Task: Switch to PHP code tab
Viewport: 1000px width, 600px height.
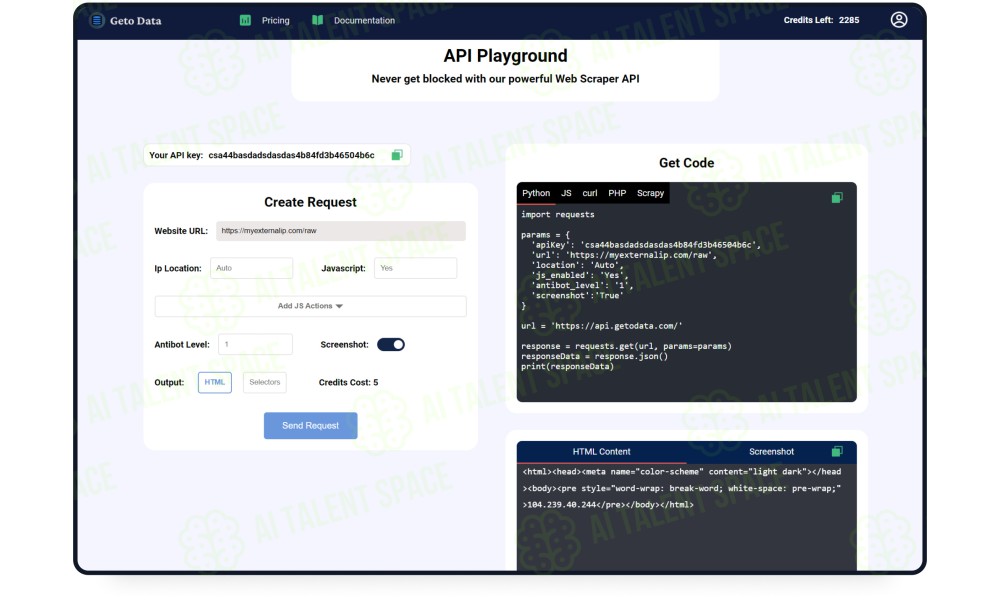Action: (617, 193)
